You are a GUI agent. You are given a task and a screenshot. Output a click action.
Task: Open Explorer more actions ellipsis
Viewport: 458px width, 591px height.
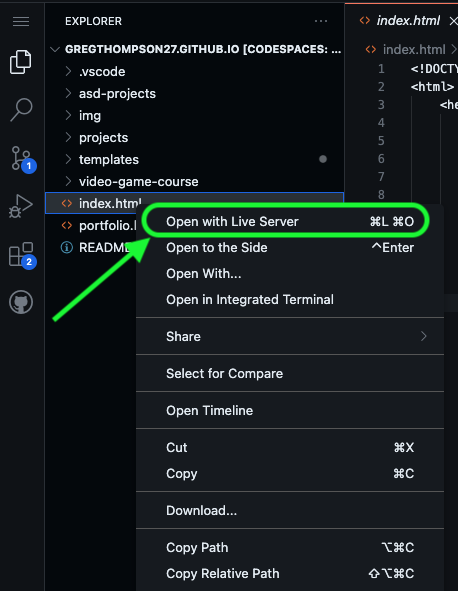tap(321, 21)
